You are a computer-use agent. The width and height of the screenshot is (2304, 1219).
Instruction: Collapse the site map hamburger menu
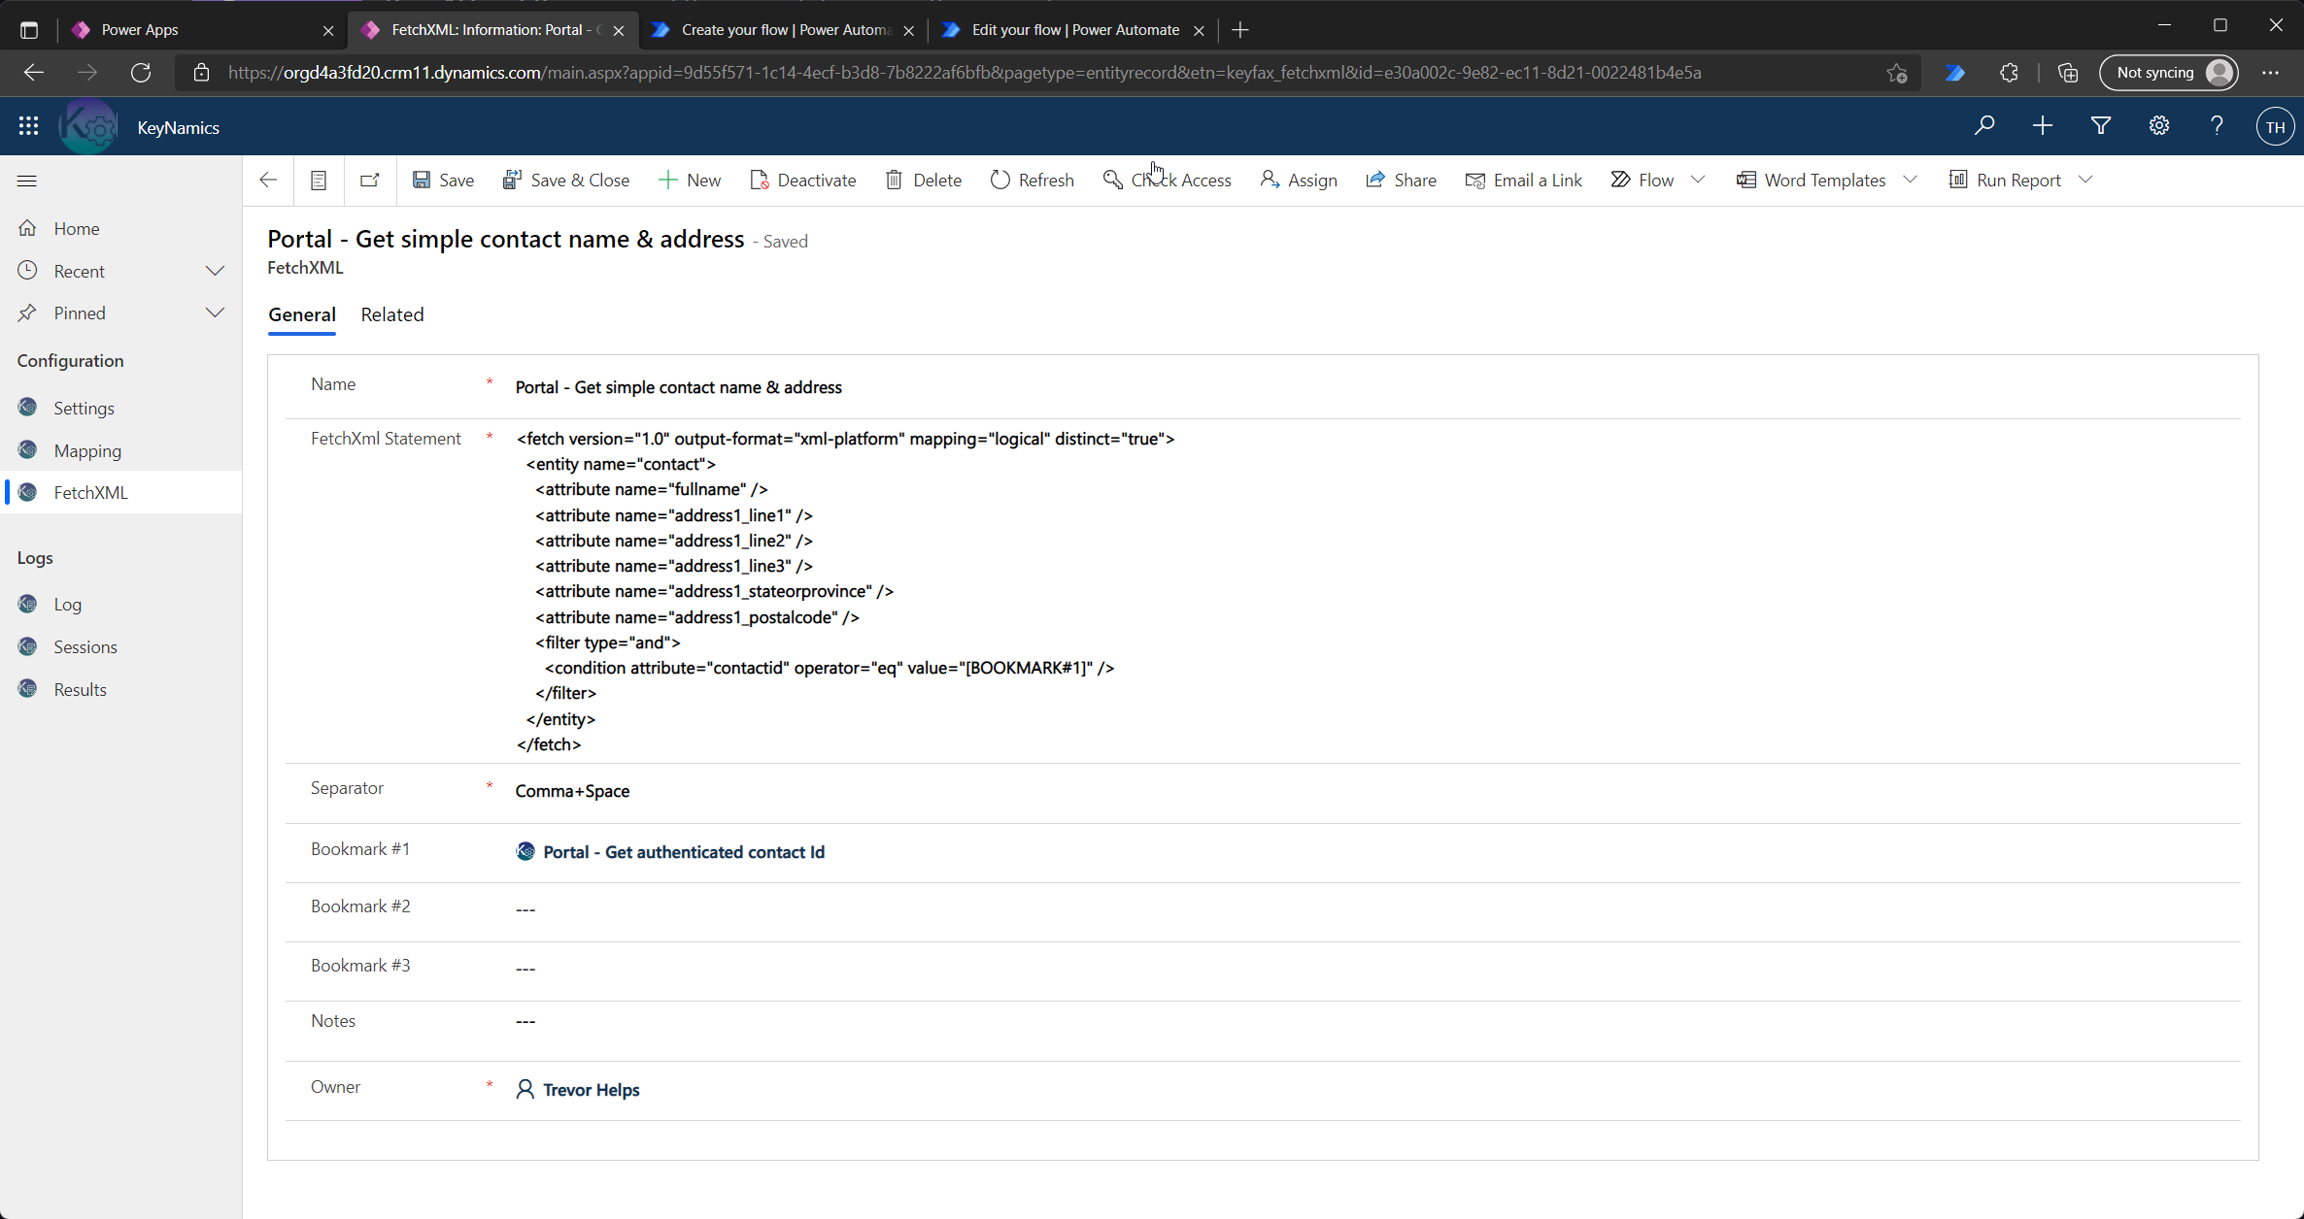click(x=27, y=181)
